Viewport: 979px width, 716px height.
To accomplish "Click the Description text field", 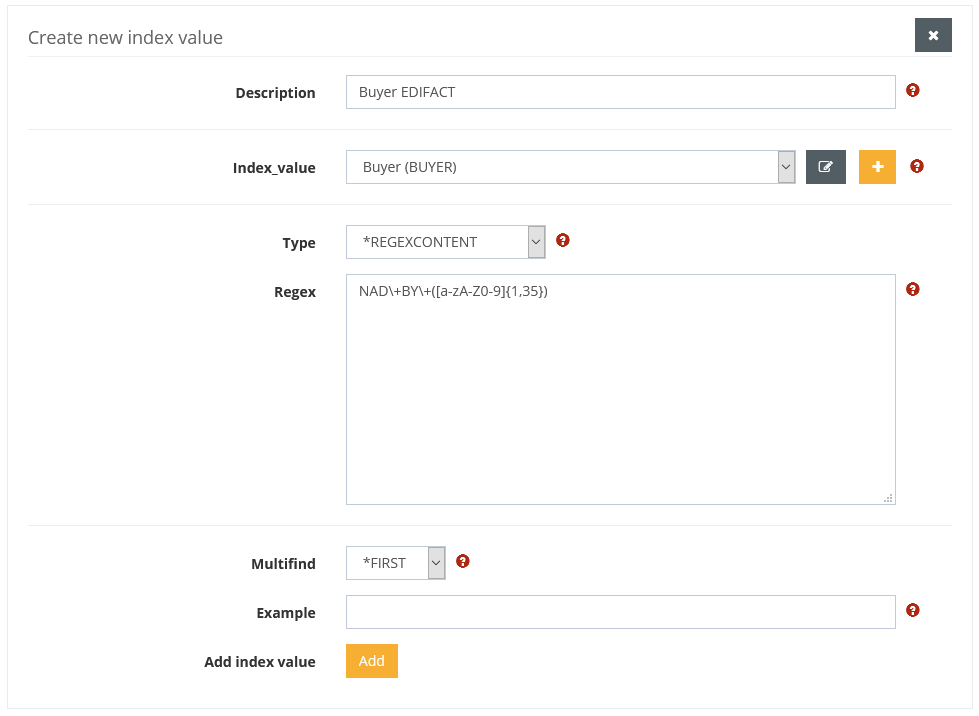I will [x=620, y=92].
